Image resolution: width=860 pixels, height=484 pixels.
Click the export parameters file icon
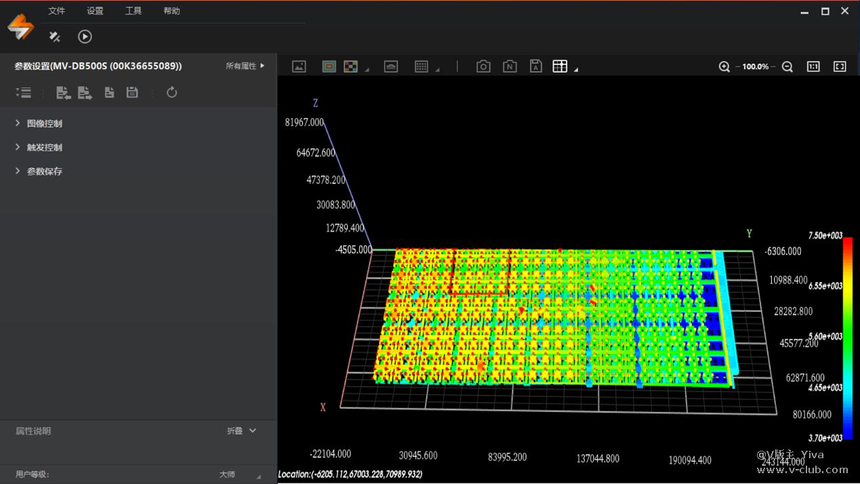pos(84,93)
